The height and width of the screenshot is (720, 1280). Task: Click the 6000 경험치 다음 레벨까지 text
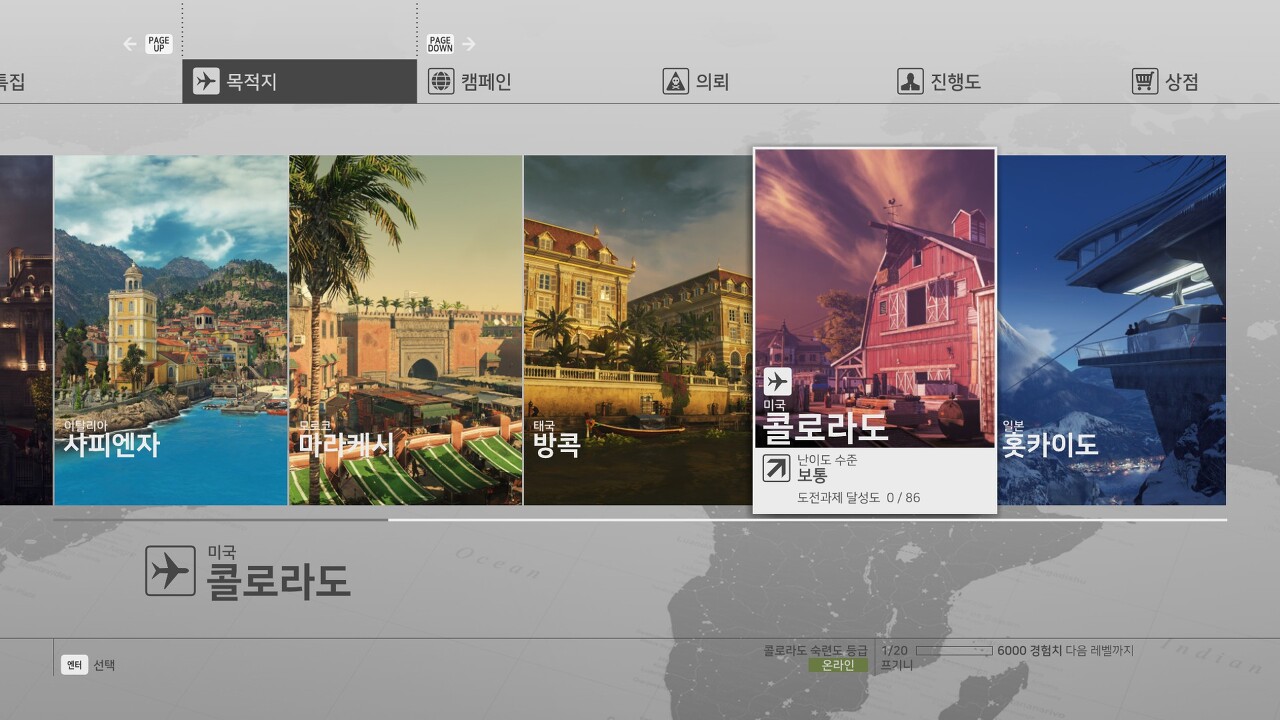pyautogui.click(x=1065, y=651)
